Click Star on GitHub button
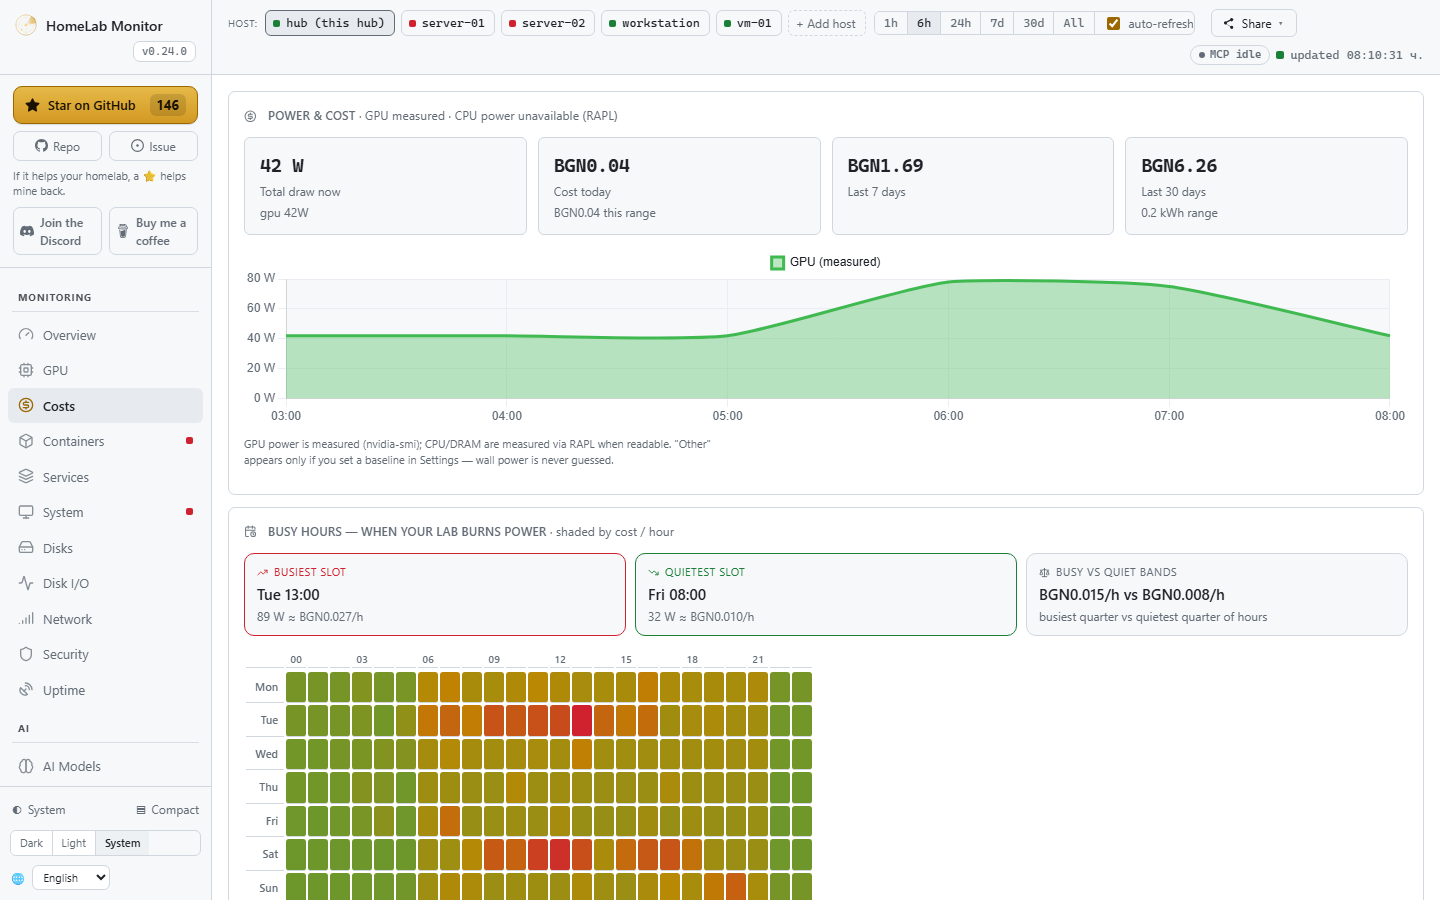 click(105, 105)
